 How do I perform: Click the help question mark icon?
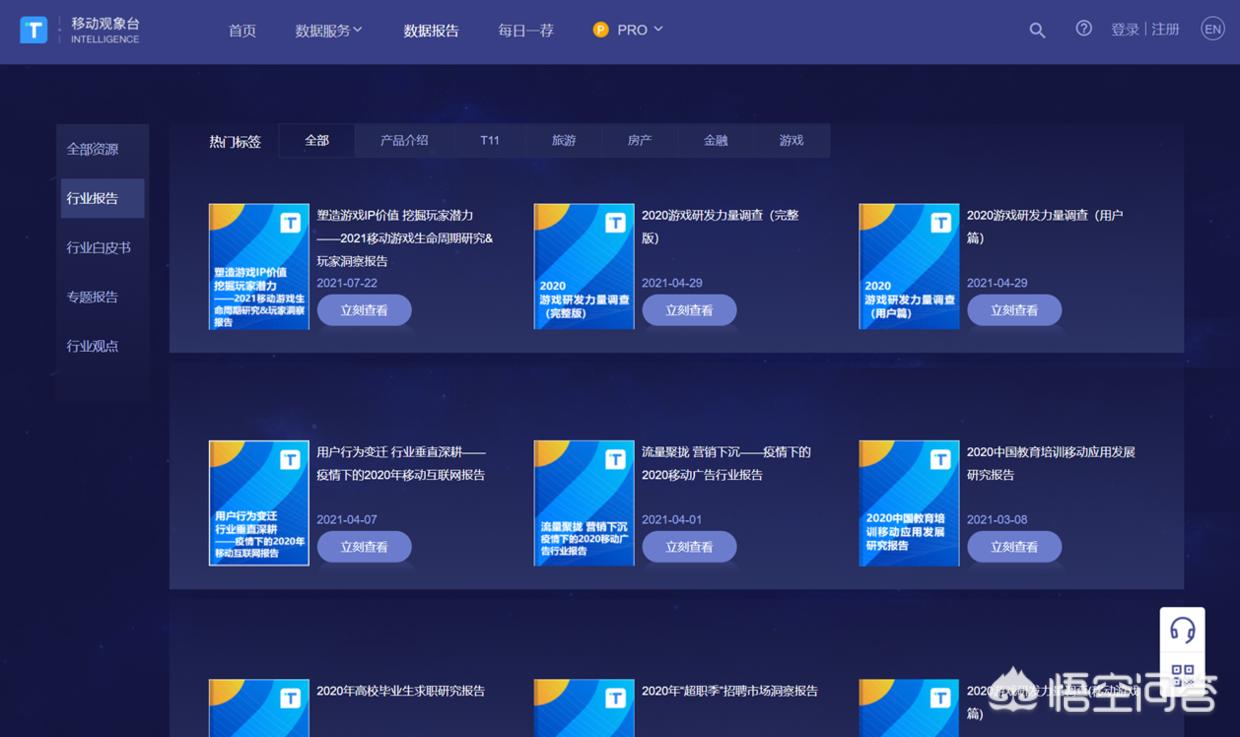pyautogui.click(x=1084, y=29)
